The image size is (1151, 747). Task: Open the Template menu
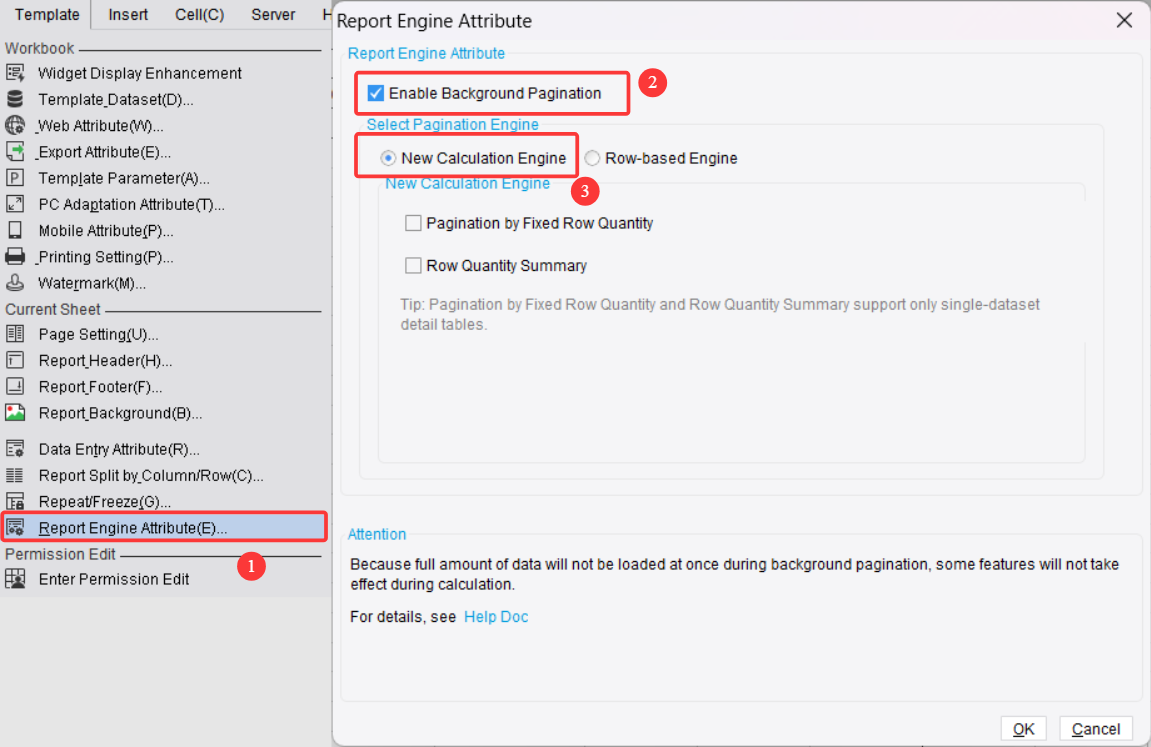(47, 15)
